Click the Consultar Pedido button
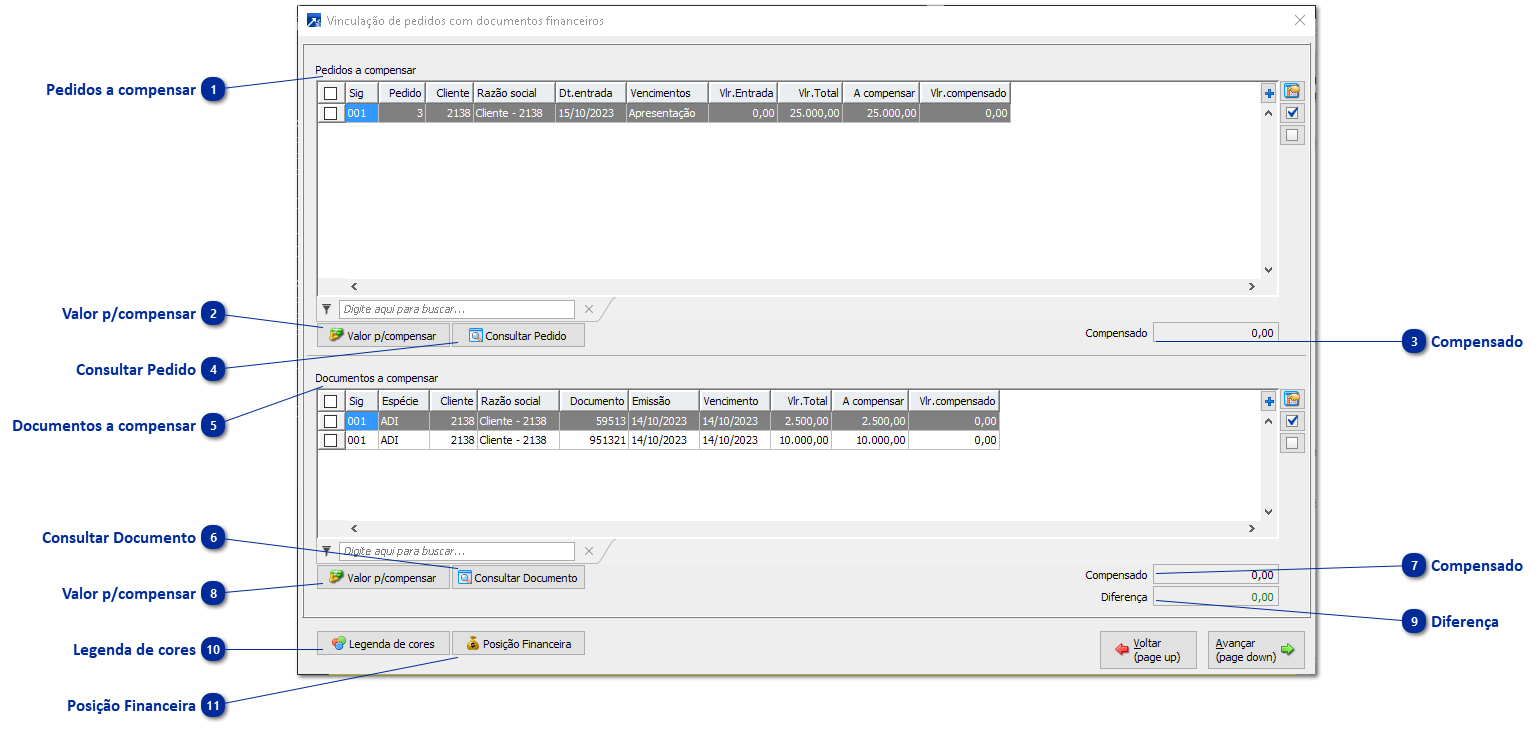Image resolution: width=1539 pixels, height=732 pixels. point(518,335)
